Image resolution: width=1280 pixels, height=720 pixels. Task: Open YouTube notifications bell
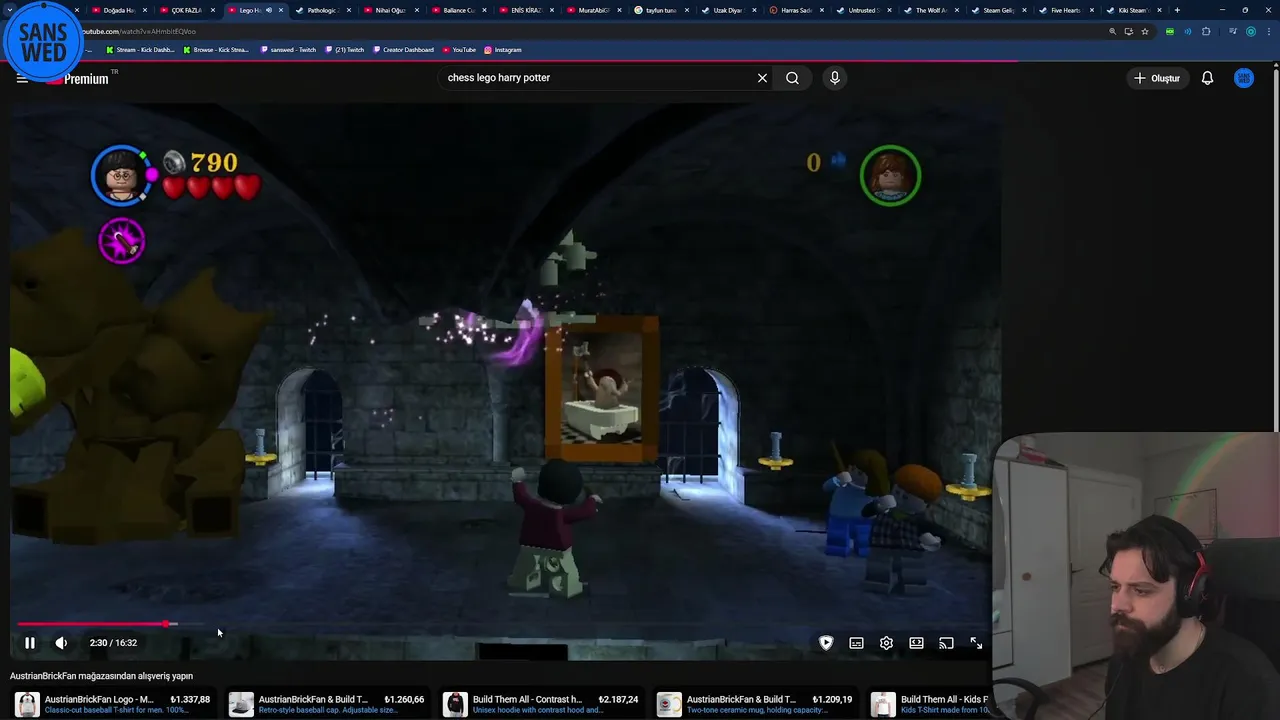[1207, 78]
